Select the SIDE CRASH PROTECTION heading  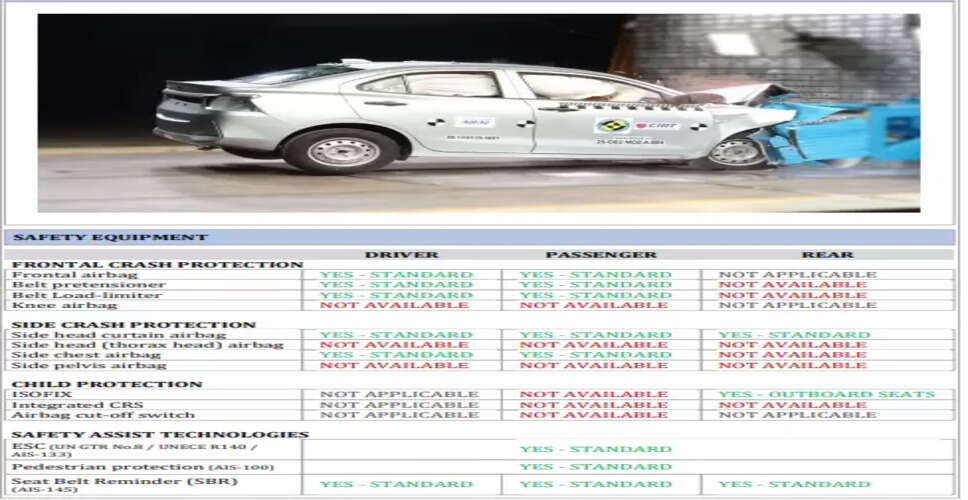point(134,325)
